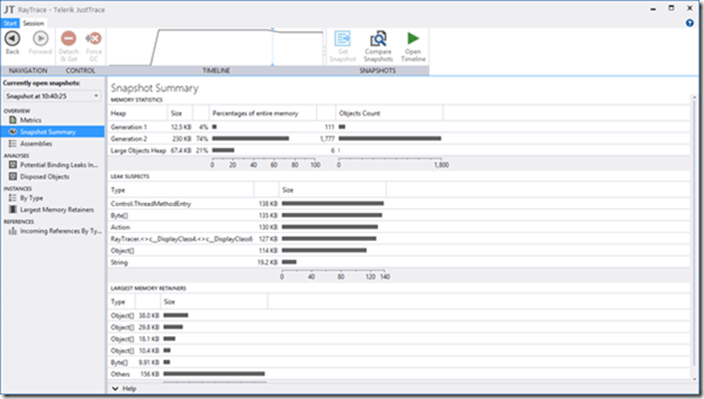Switch to the Session ribbon tab
This screenshot has height=399, width=704.
coord(33,23)
